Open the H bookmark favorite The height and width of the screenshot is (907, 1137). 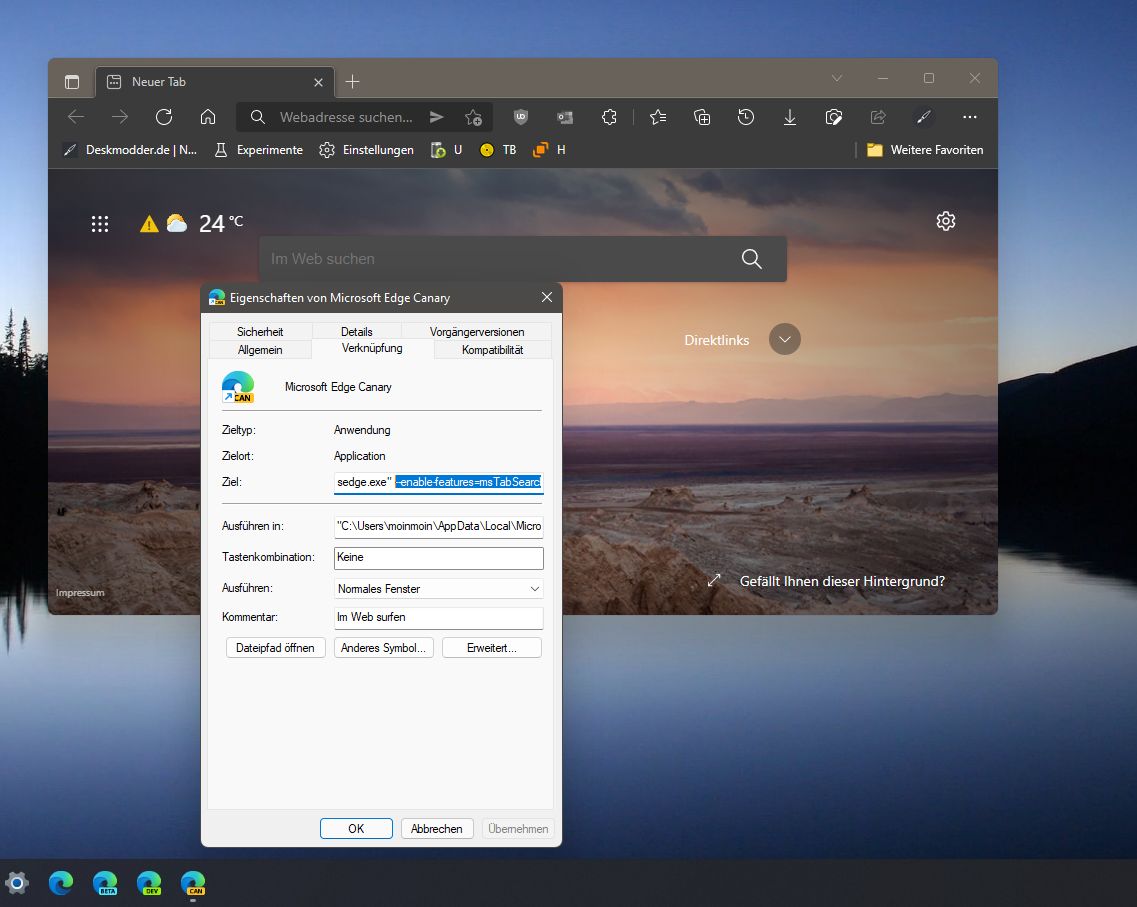pos(549,150)
